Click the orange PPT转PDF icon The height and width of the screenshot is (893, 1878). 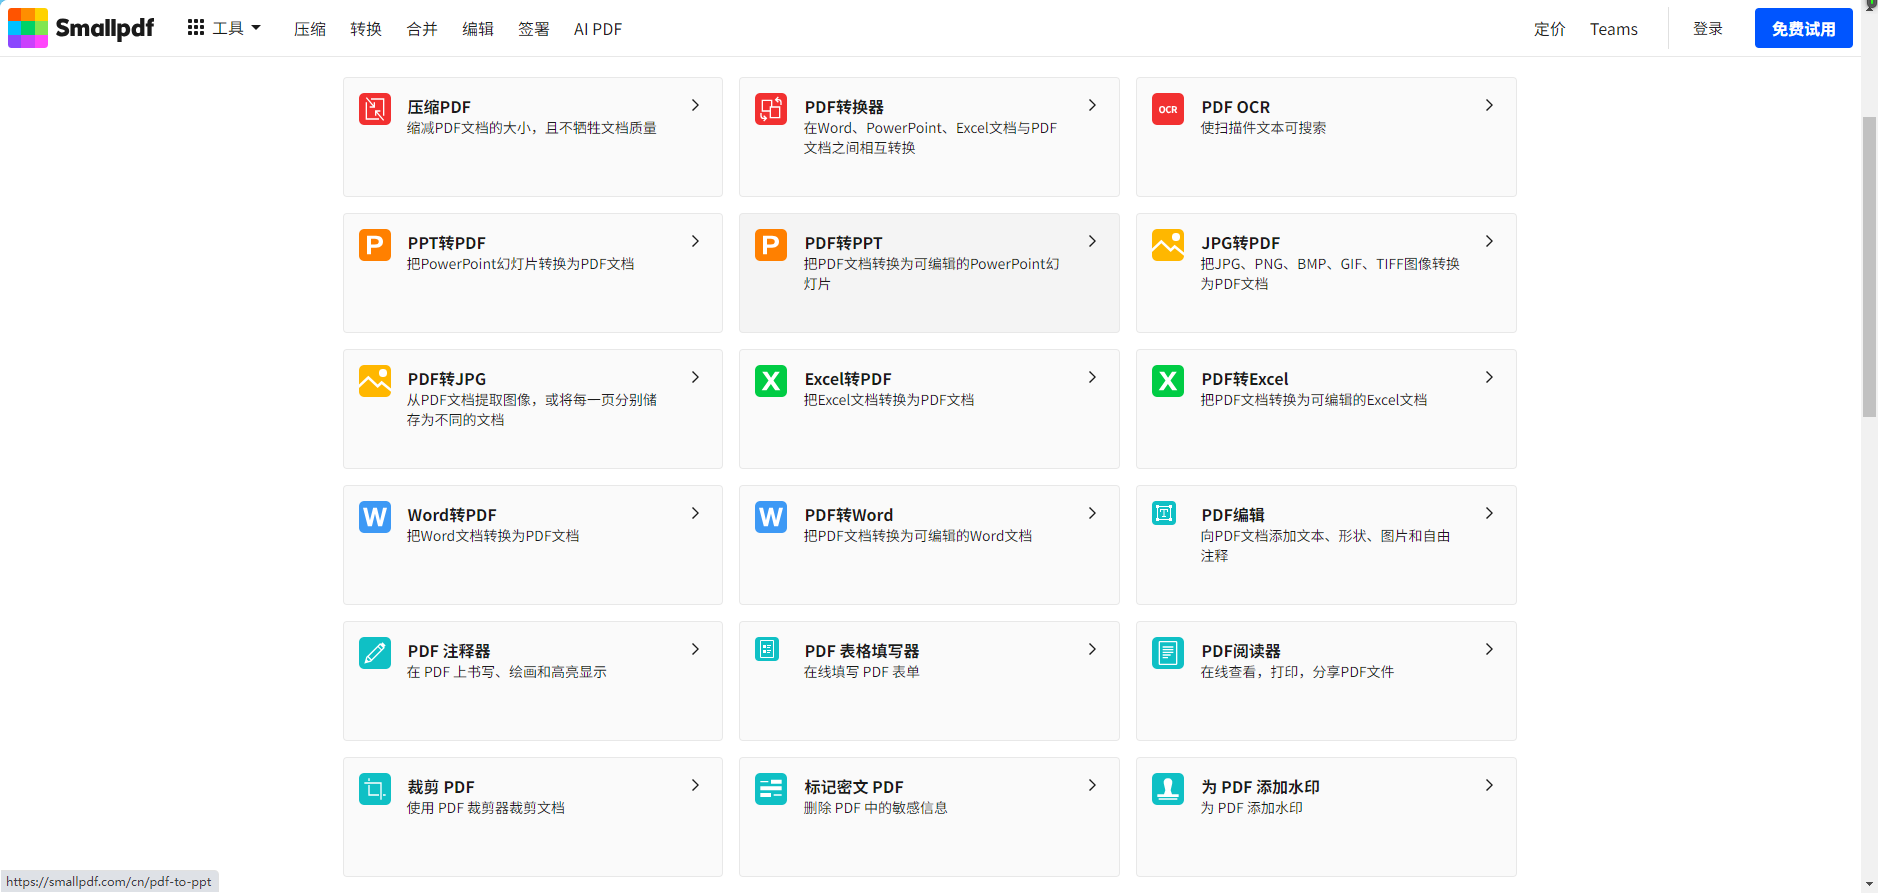[x=375, y=245]
